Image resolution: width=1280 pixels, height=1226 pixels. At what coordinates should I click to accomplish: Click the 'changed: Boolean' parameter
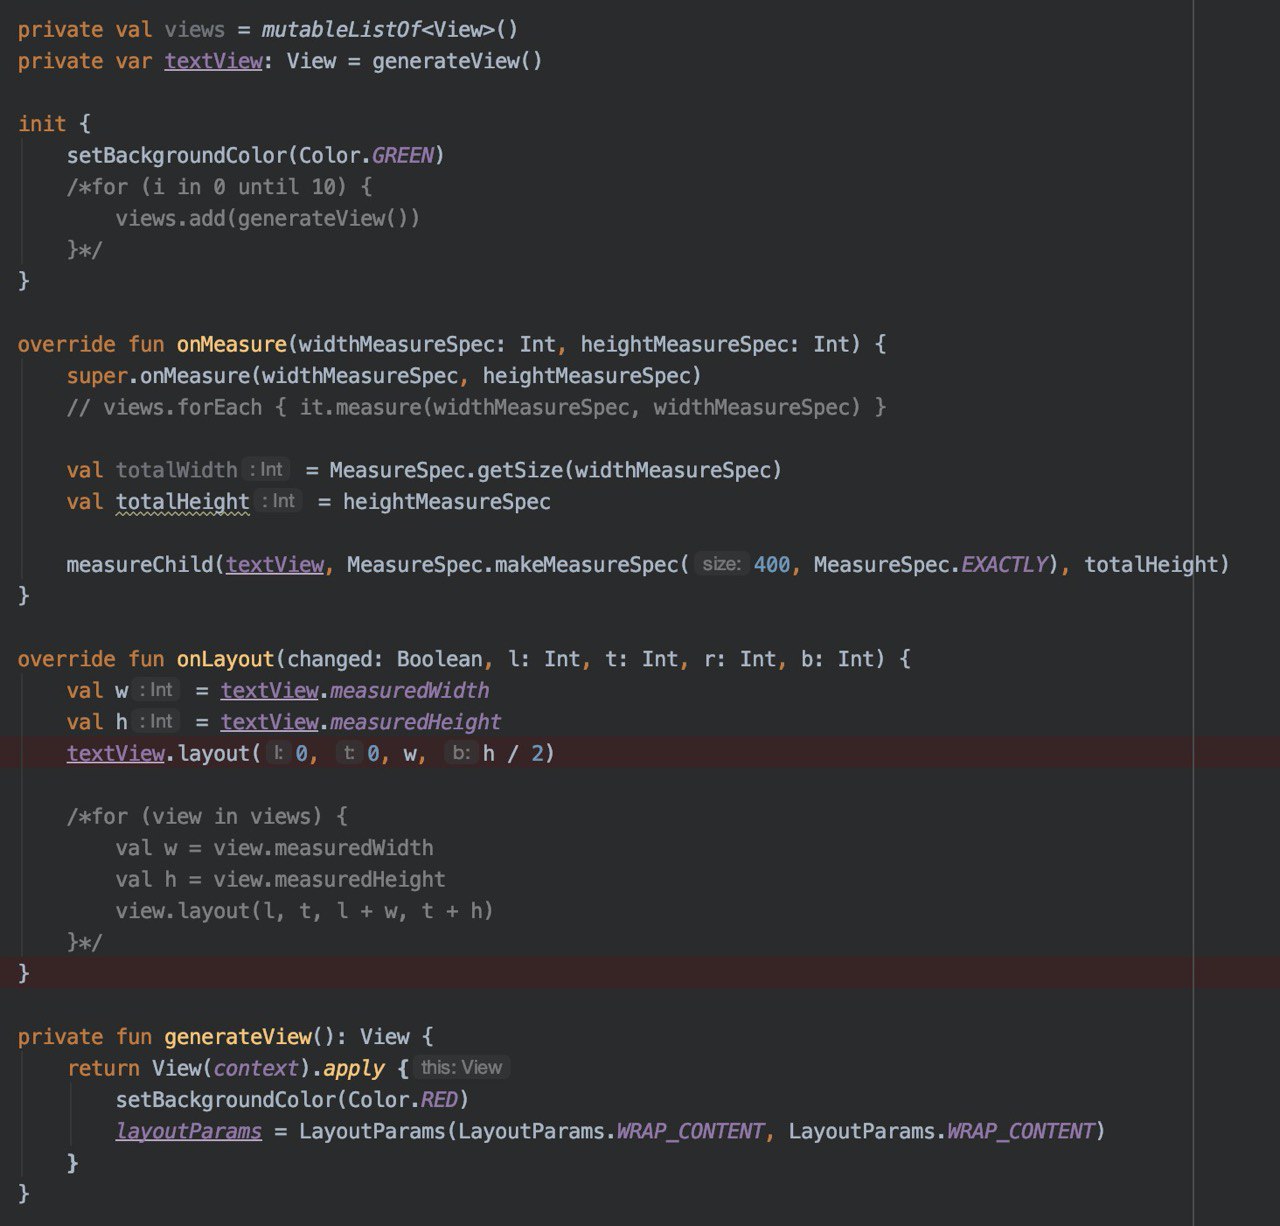[385, 659]
